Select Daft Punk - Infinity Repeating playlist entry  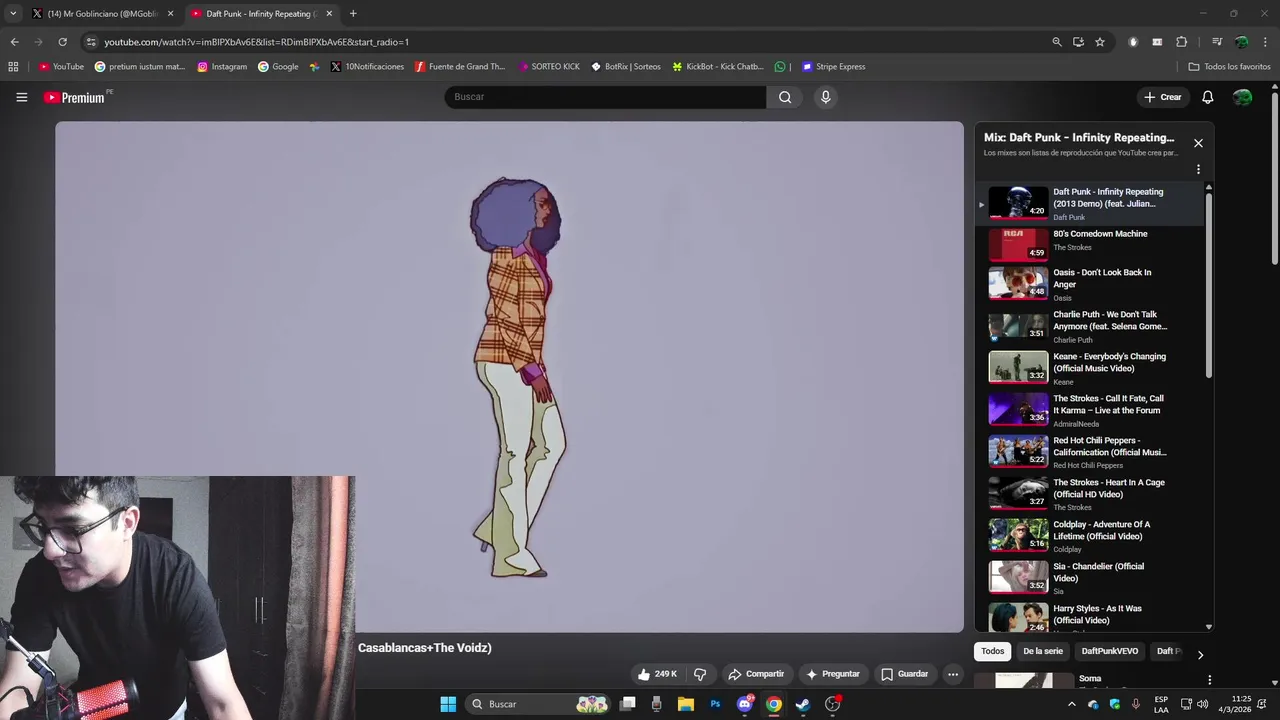[1090, 203]
